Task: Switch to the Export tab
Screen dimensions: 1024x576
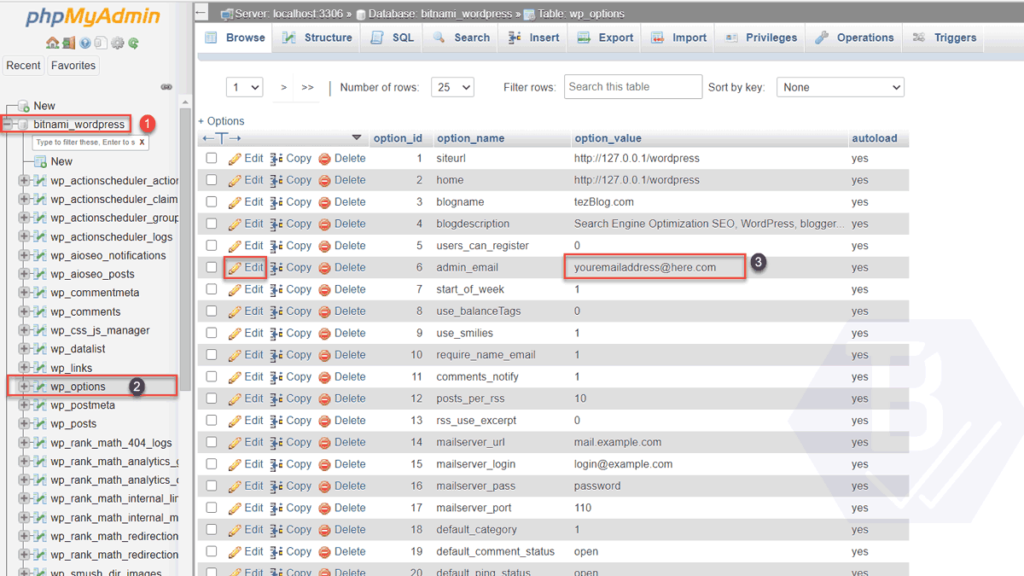Action: (608, 37)
